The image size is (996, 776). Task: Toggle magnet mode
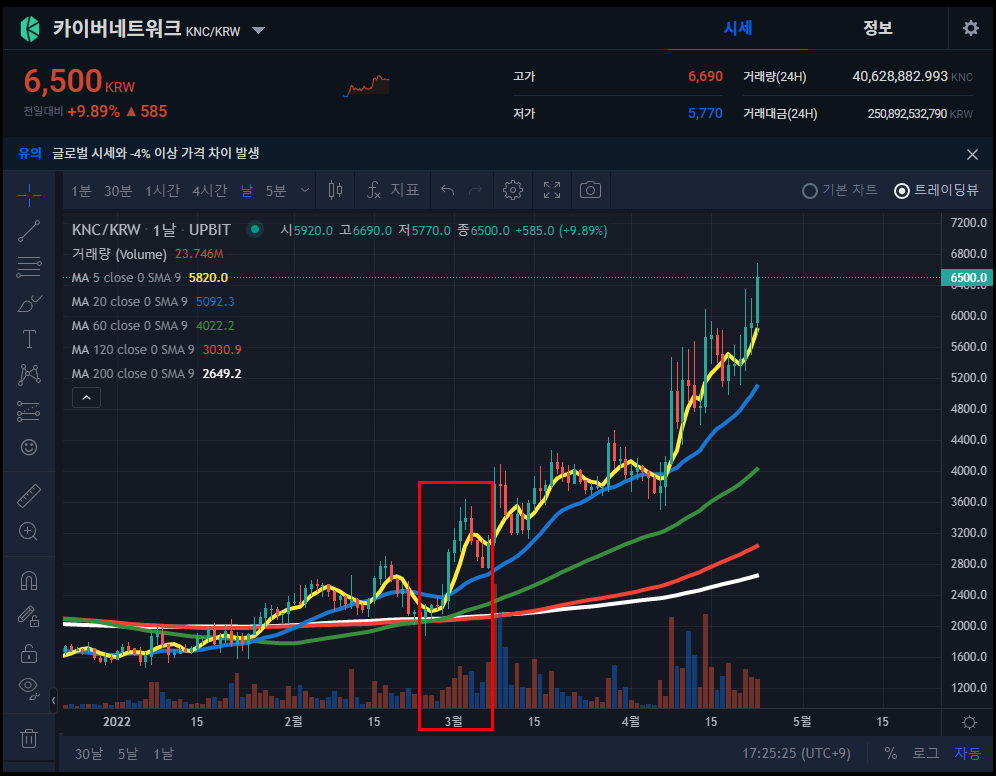[29, 580]
